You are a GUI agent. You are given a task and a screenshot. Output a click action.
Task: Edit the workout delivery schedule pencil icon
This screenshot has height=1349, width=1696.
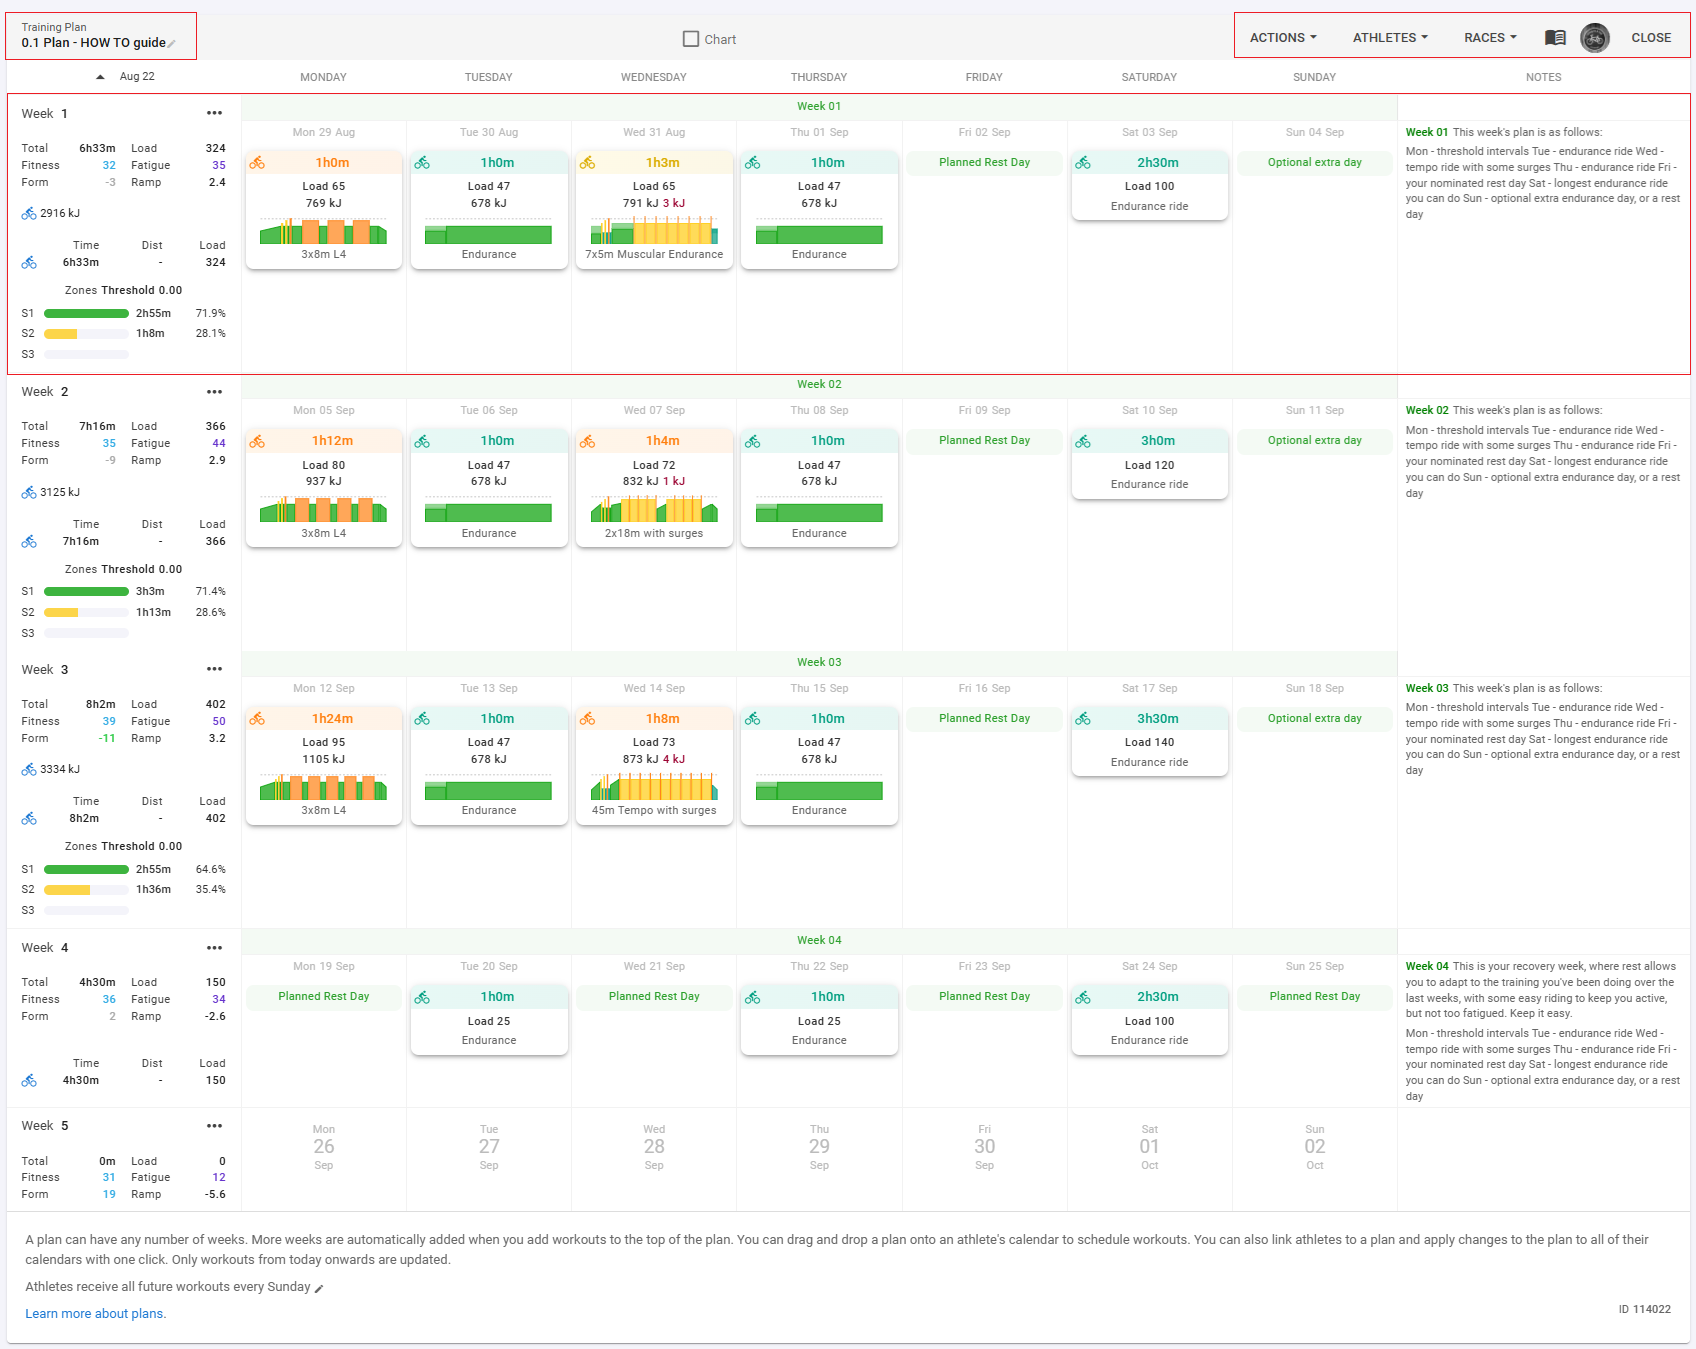tap(320, 1288)
